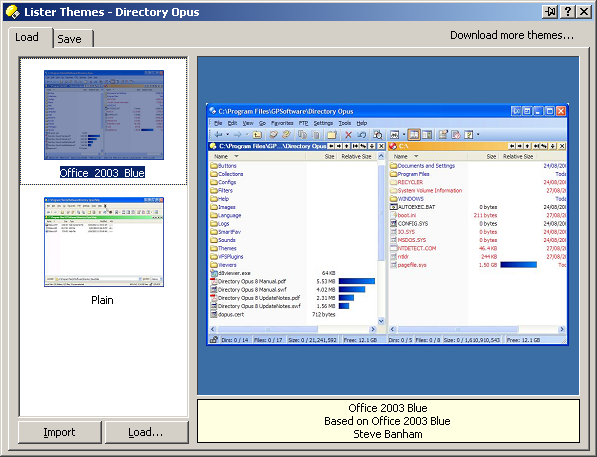
Task: Click Size column header in right pane
Action: 491,157
